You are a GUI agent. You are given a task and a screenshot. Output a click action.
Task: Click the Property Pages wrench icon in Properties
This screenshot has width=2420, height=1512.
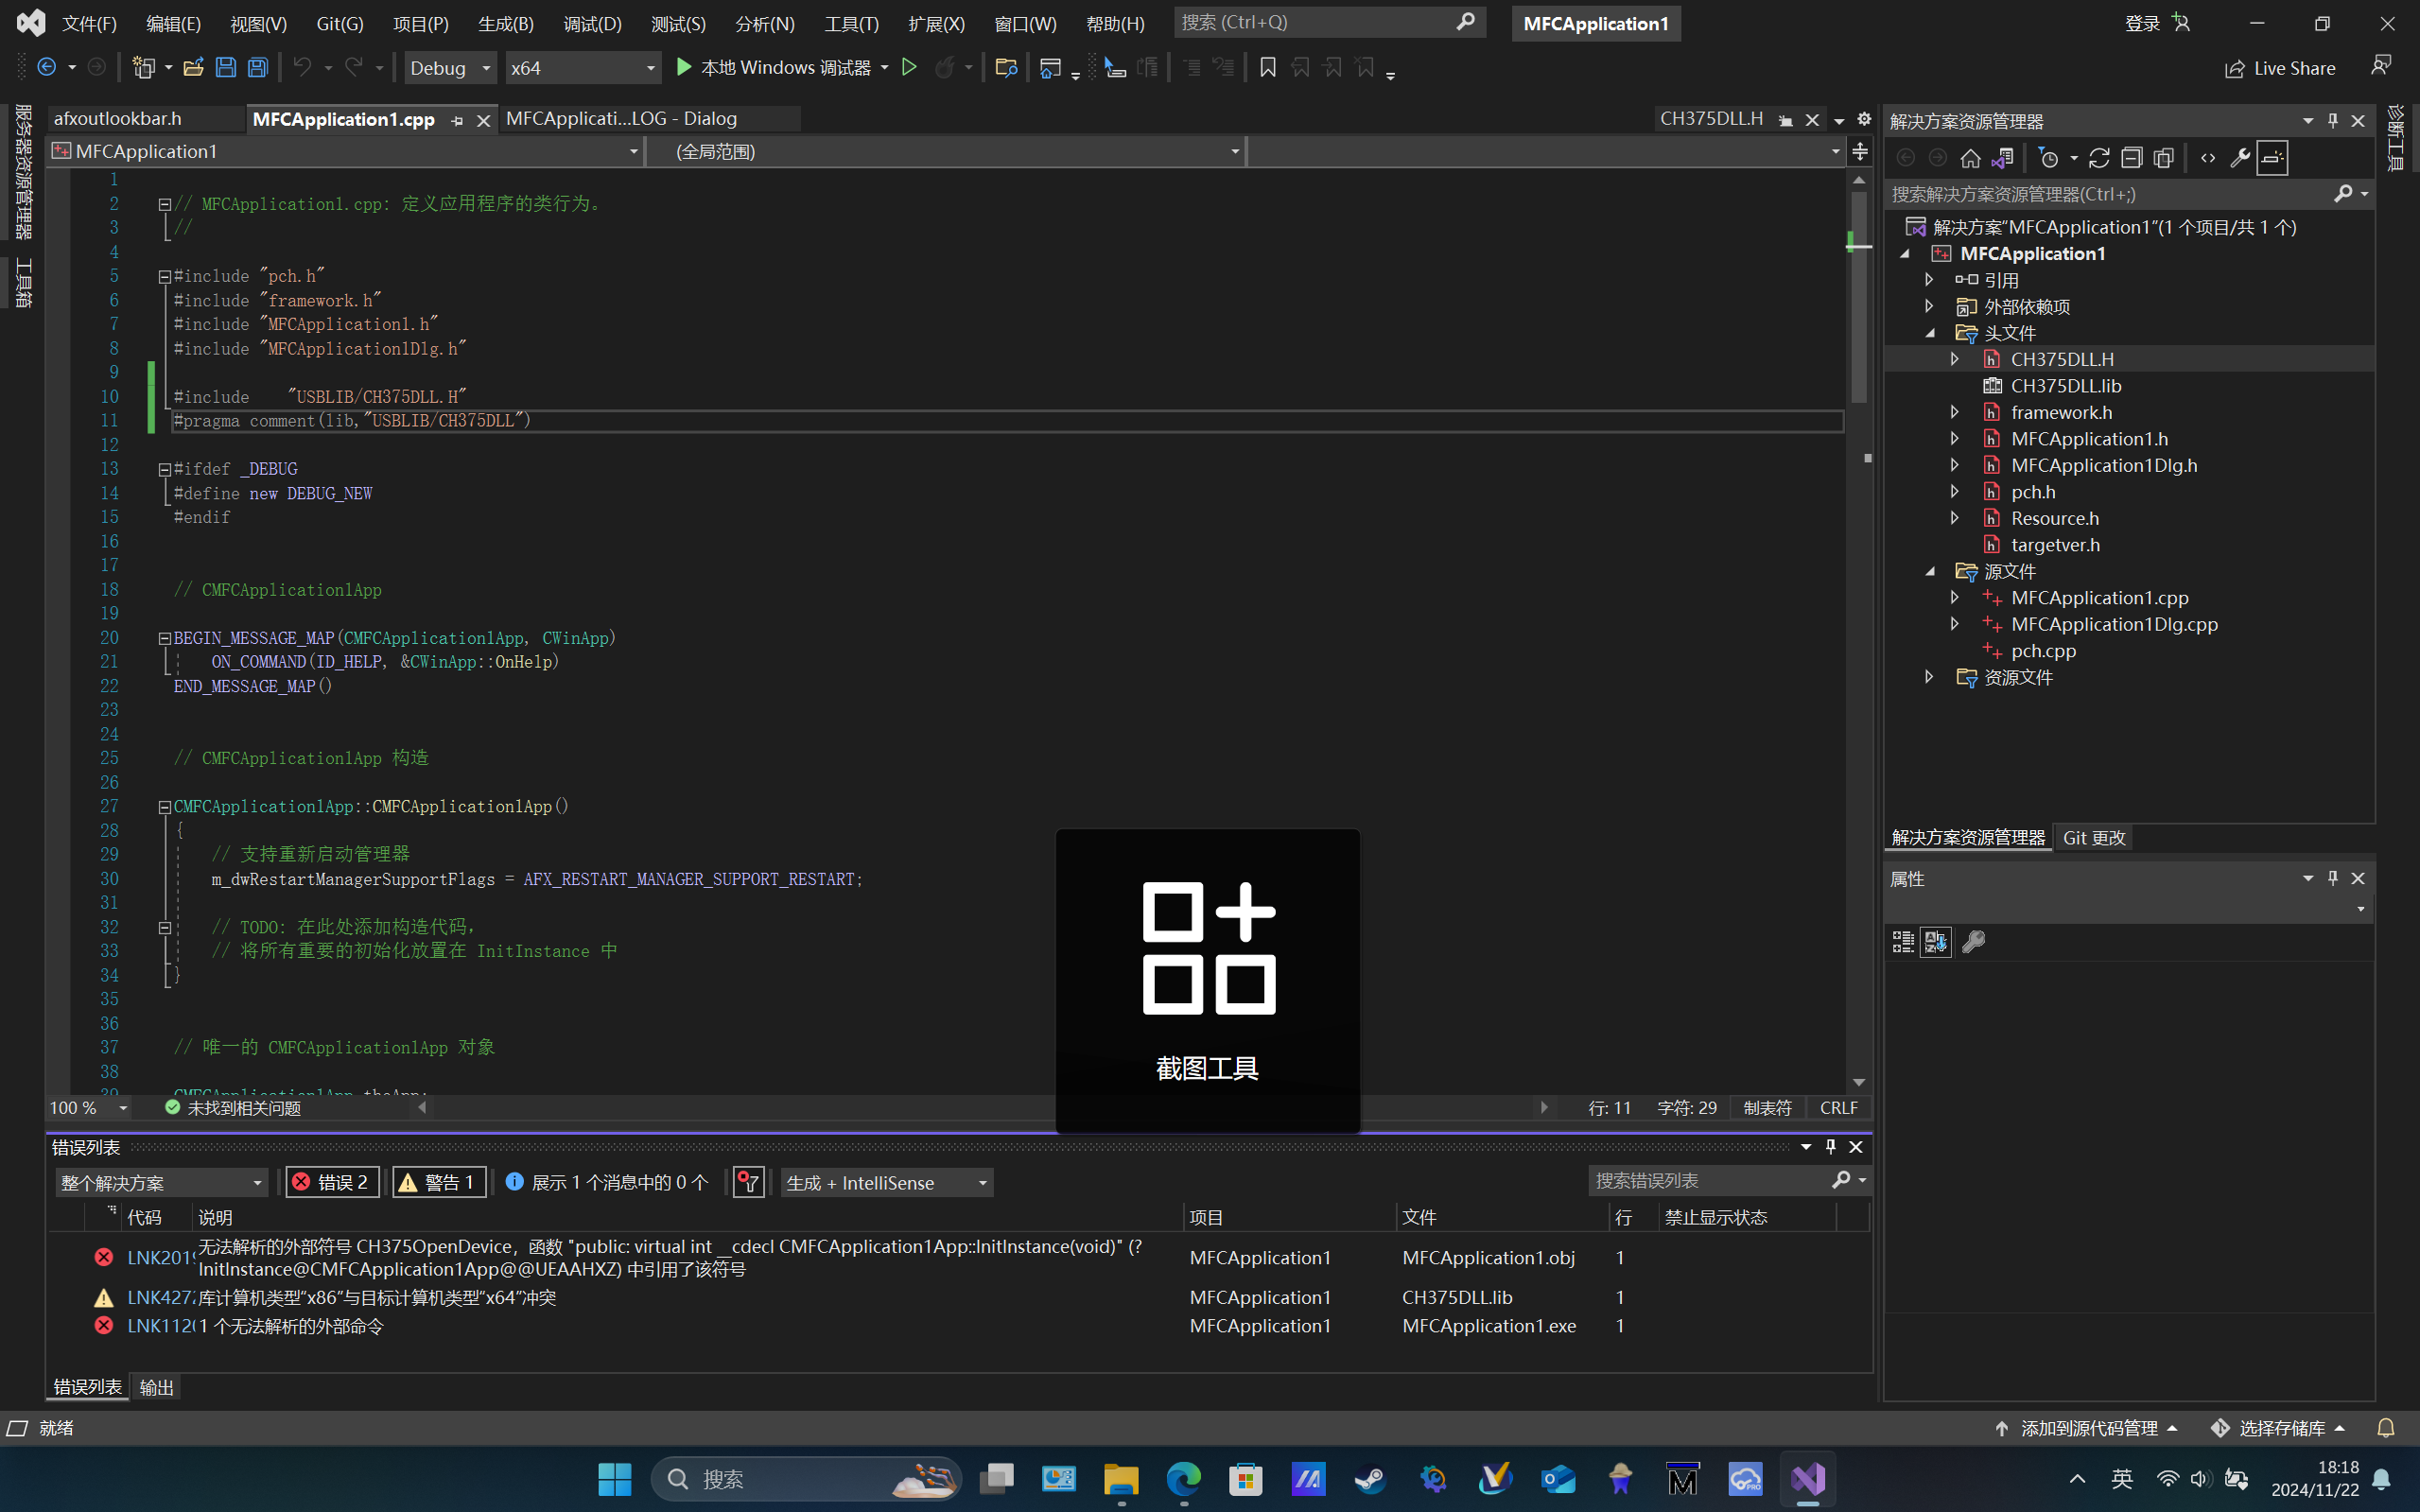(1974, 941)
